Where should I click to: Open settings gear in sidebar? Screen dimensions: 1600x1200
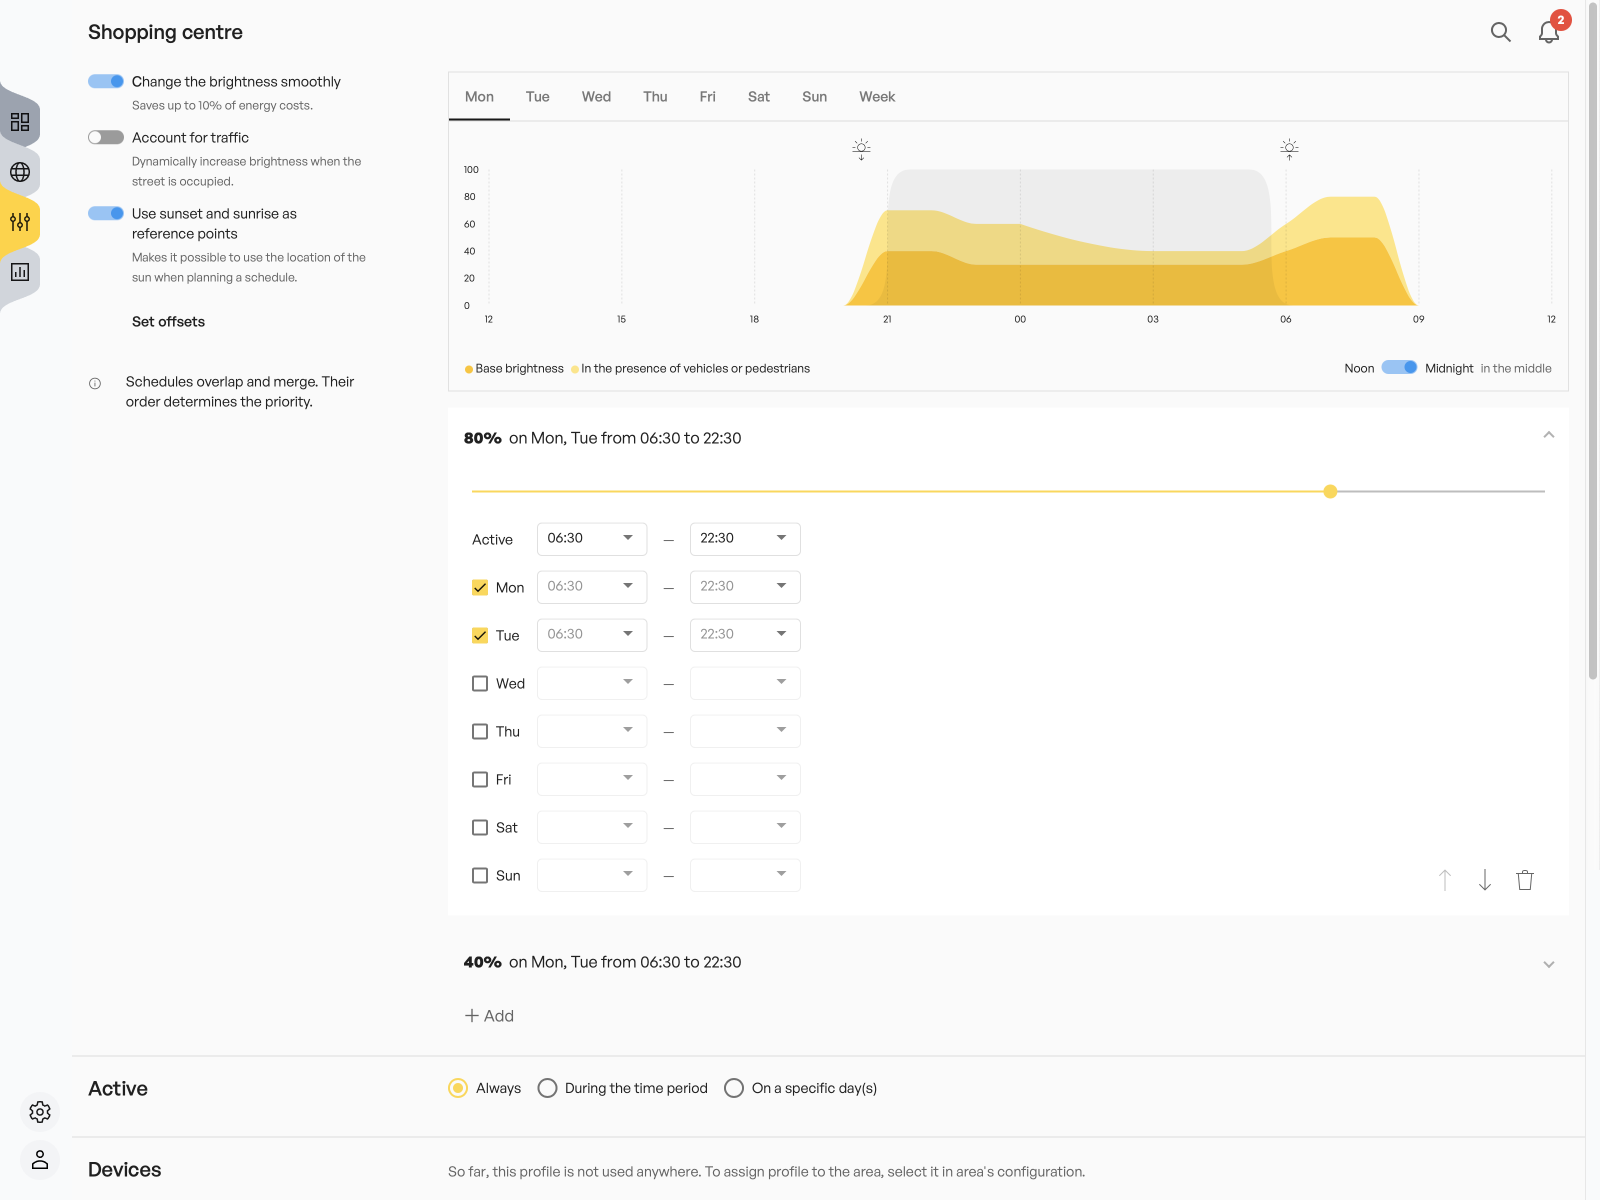tap(40, 1112)
